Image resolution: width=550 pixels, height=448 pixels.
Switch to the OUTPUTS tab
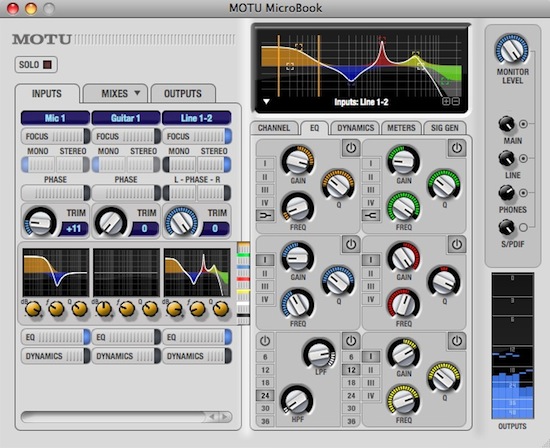pyautogui.click(x=183, y=94)
